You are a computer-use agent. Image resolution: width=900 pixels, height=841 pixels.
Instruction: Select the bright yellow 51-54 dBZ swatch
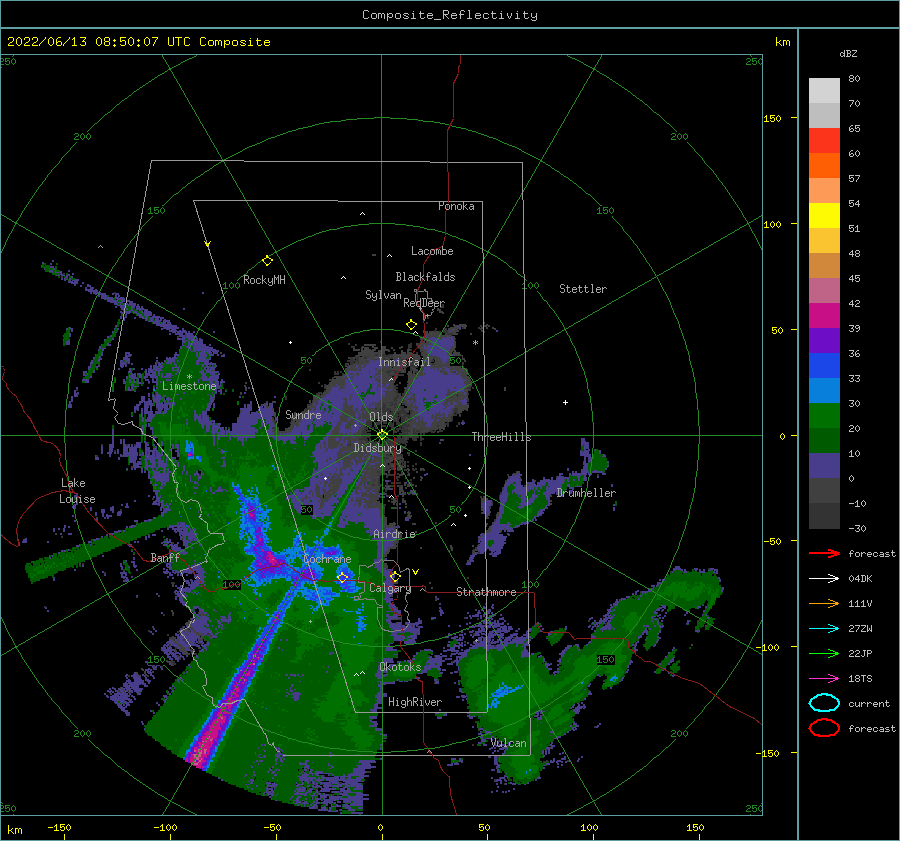tap(824, 215)
